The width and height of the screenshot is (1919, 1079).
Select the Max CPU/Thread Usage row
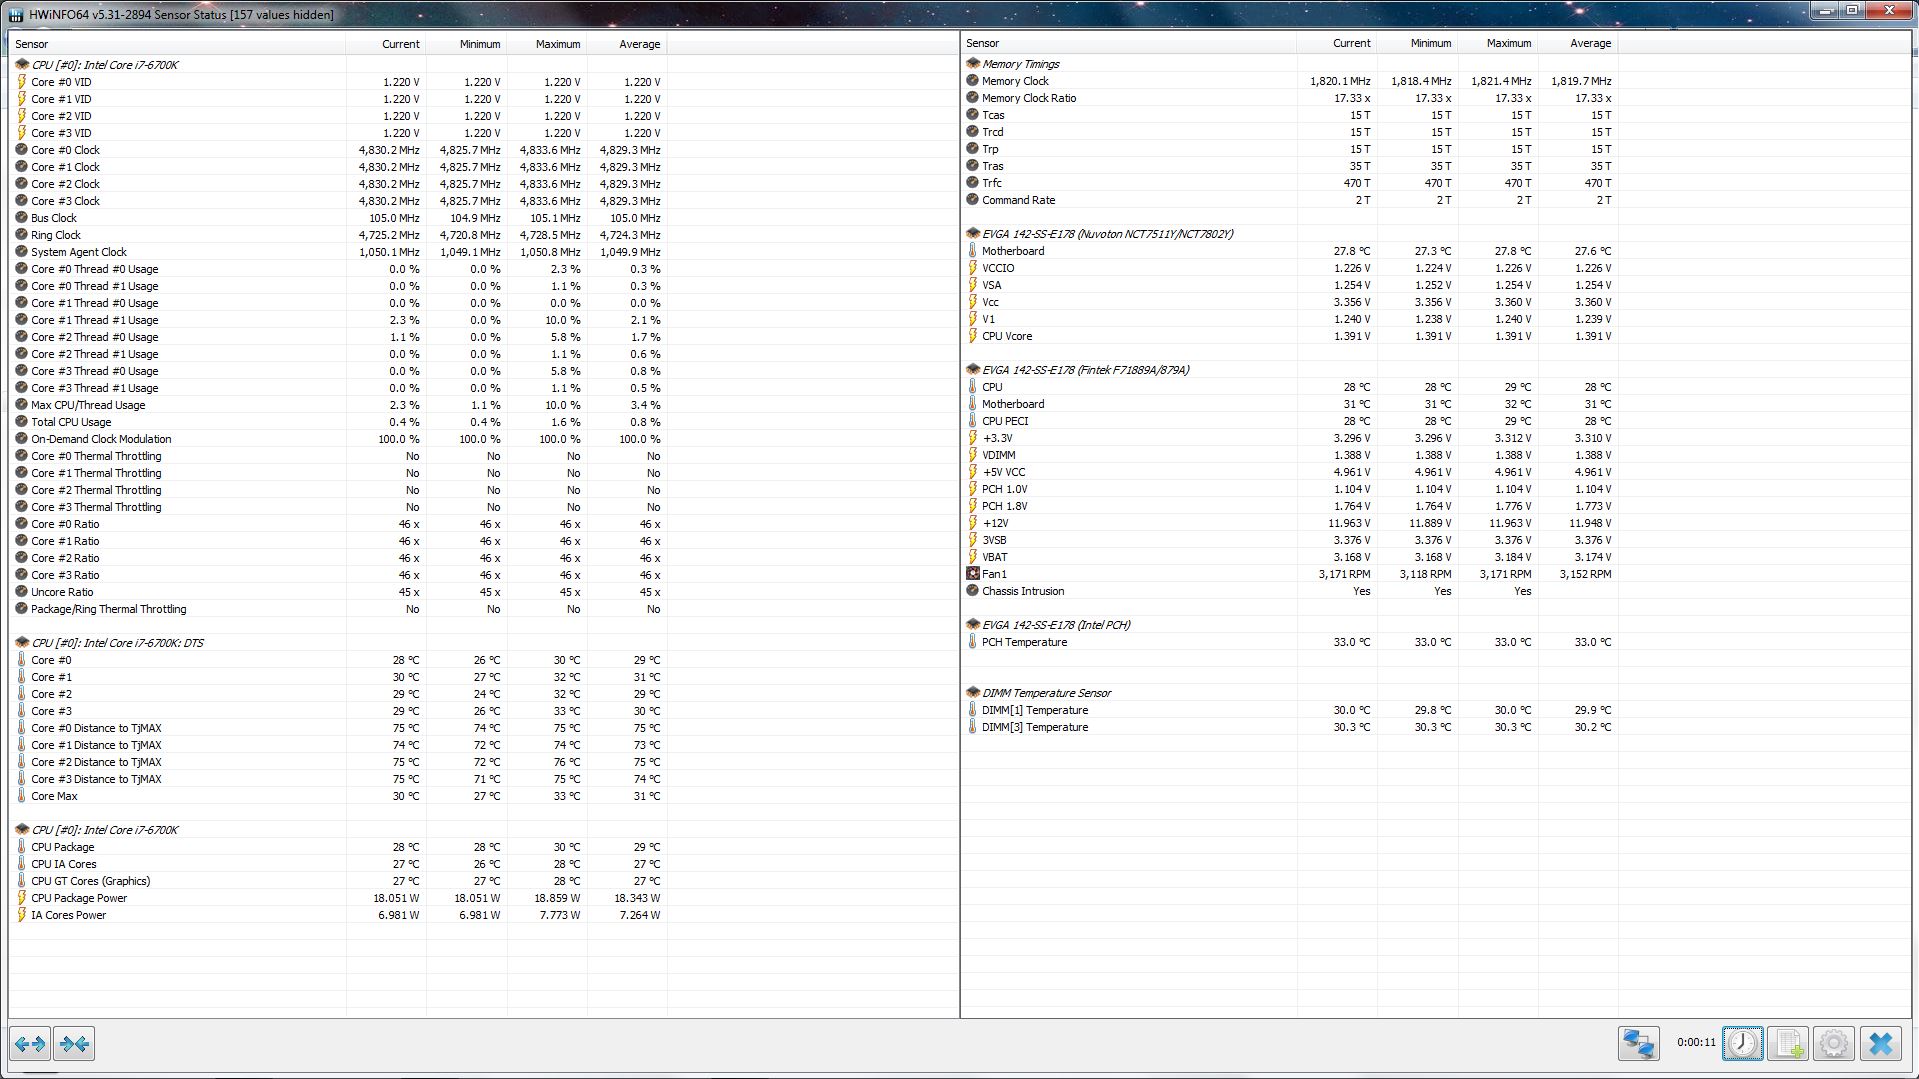[x=339, y=405]
